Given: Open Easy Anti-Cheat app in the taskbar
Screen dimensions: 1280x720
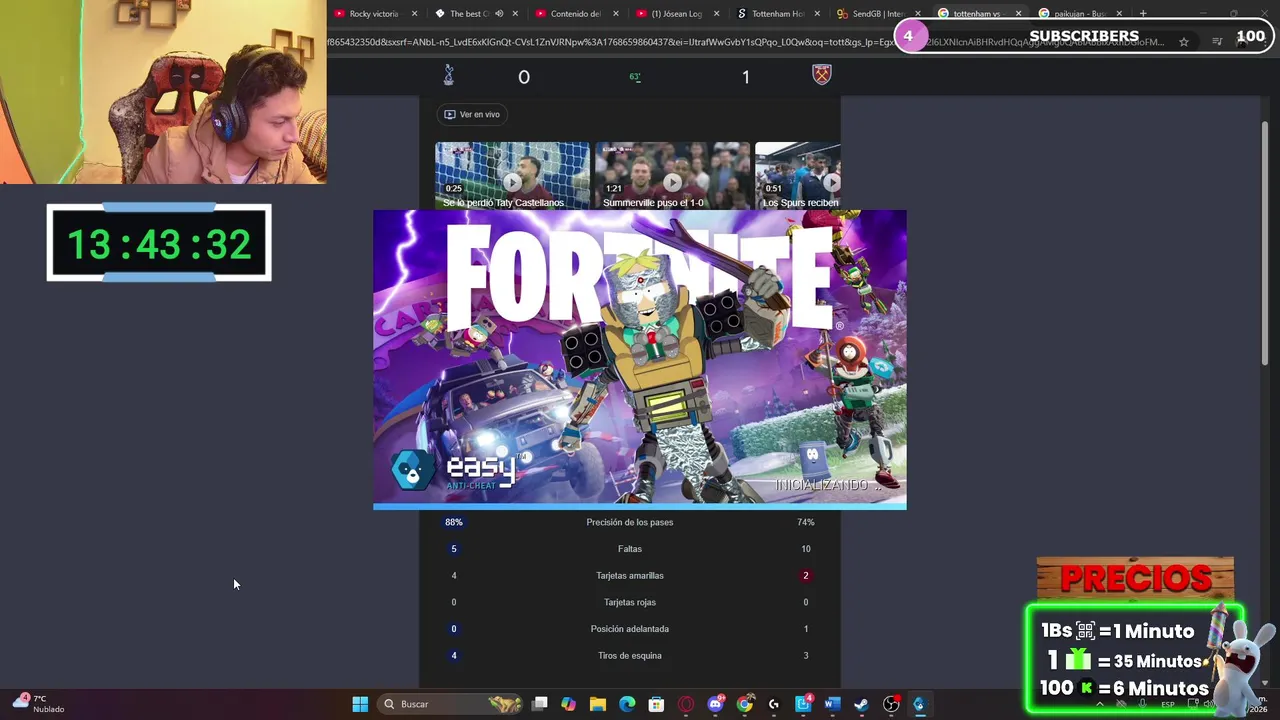Looking at the screenshot, I should point(919,704).
